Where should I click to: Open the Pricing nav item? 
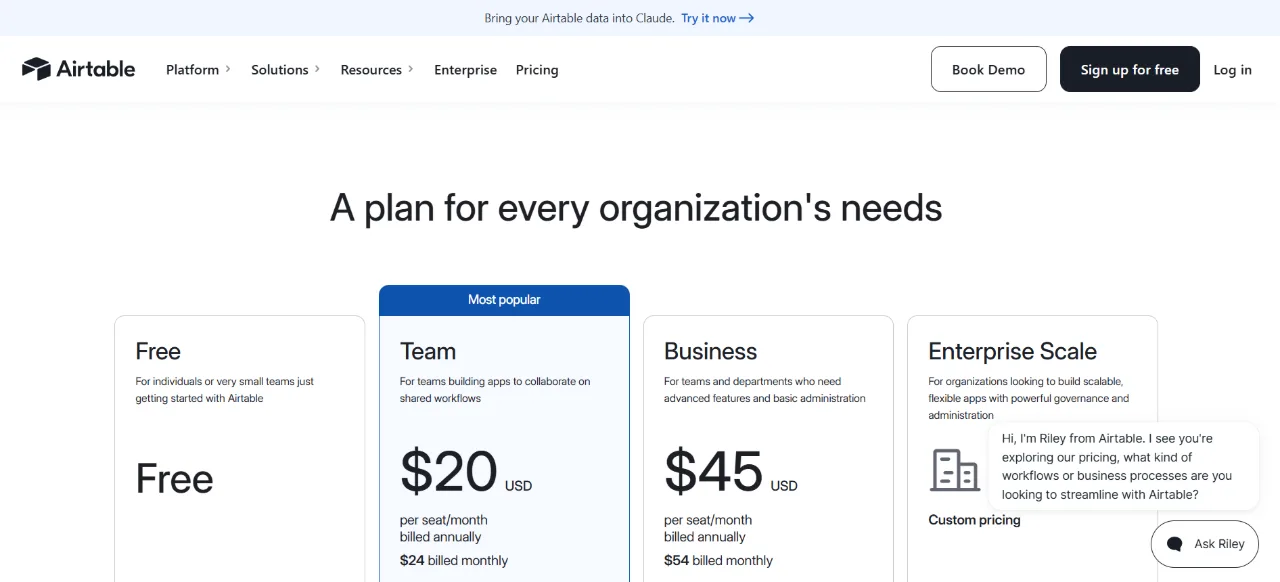(x=537, y=70)
